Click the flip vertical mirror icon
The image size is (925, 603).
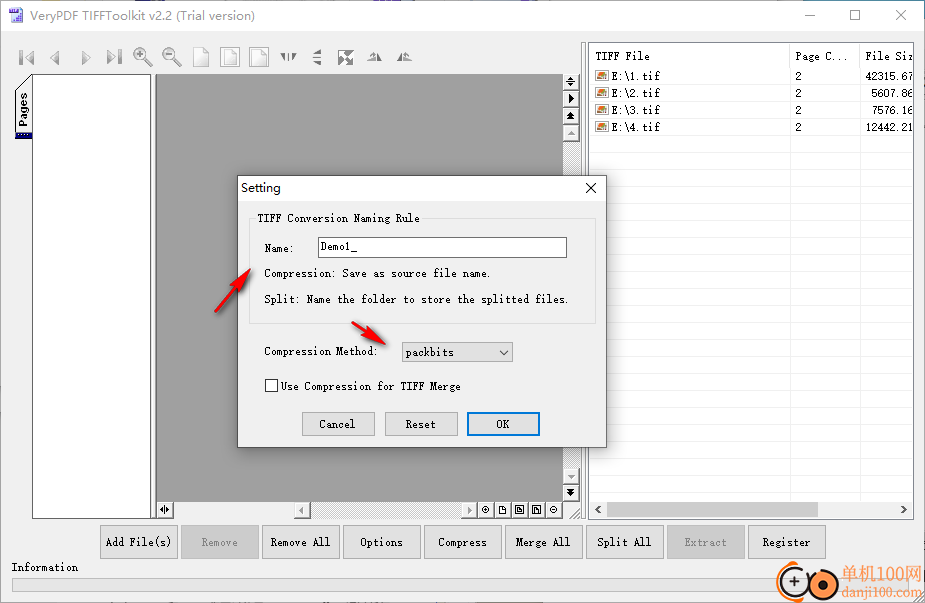[x=317, y=57]
